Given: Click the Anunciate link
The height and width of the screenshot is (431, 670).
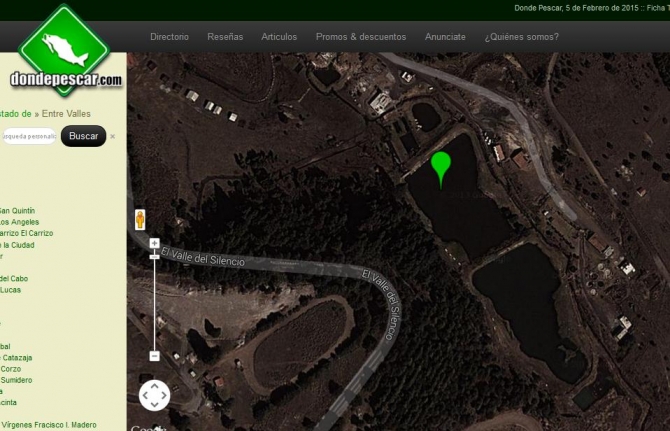Looking at the screenshot, I should pos(445,37).
